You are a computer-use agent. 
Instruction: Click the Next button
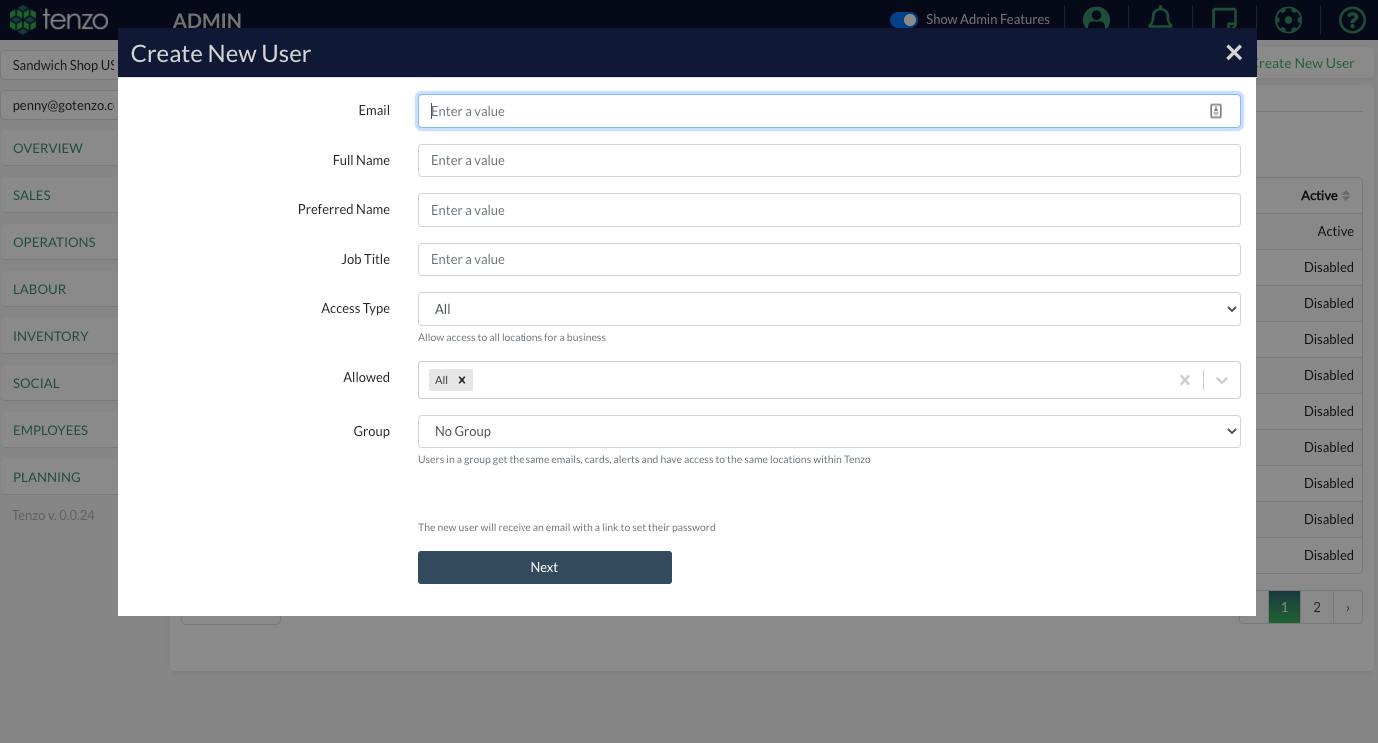545,567
